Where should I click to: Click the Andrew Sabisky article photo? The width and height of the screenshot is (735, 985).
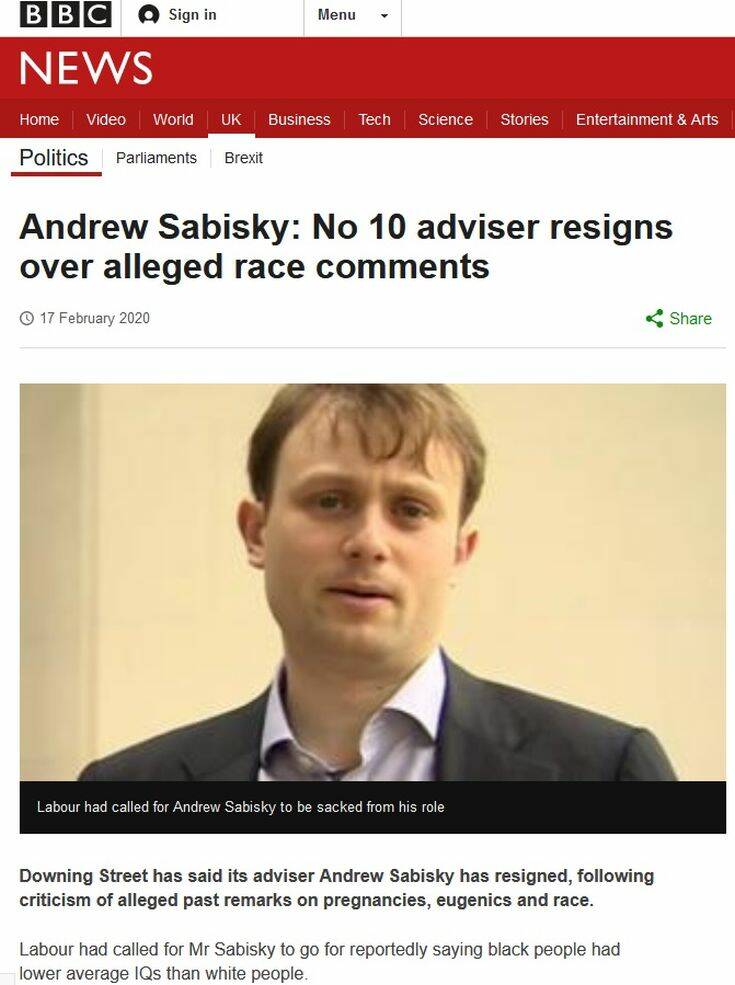pos(373,582)
